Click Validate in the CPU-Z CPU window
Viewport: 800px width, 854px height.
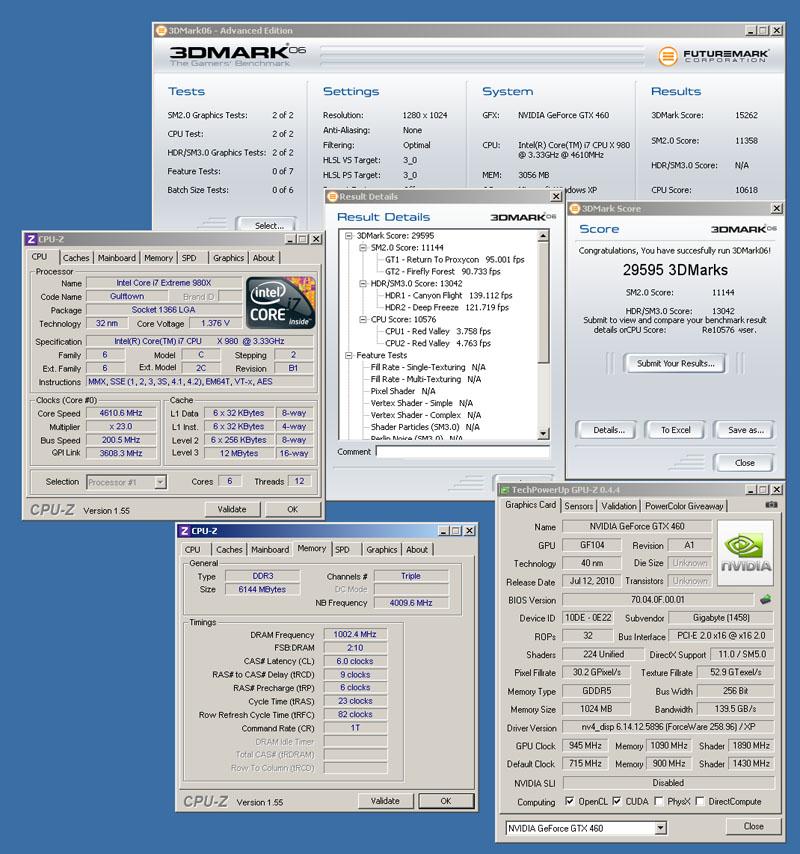coord(232,509)
